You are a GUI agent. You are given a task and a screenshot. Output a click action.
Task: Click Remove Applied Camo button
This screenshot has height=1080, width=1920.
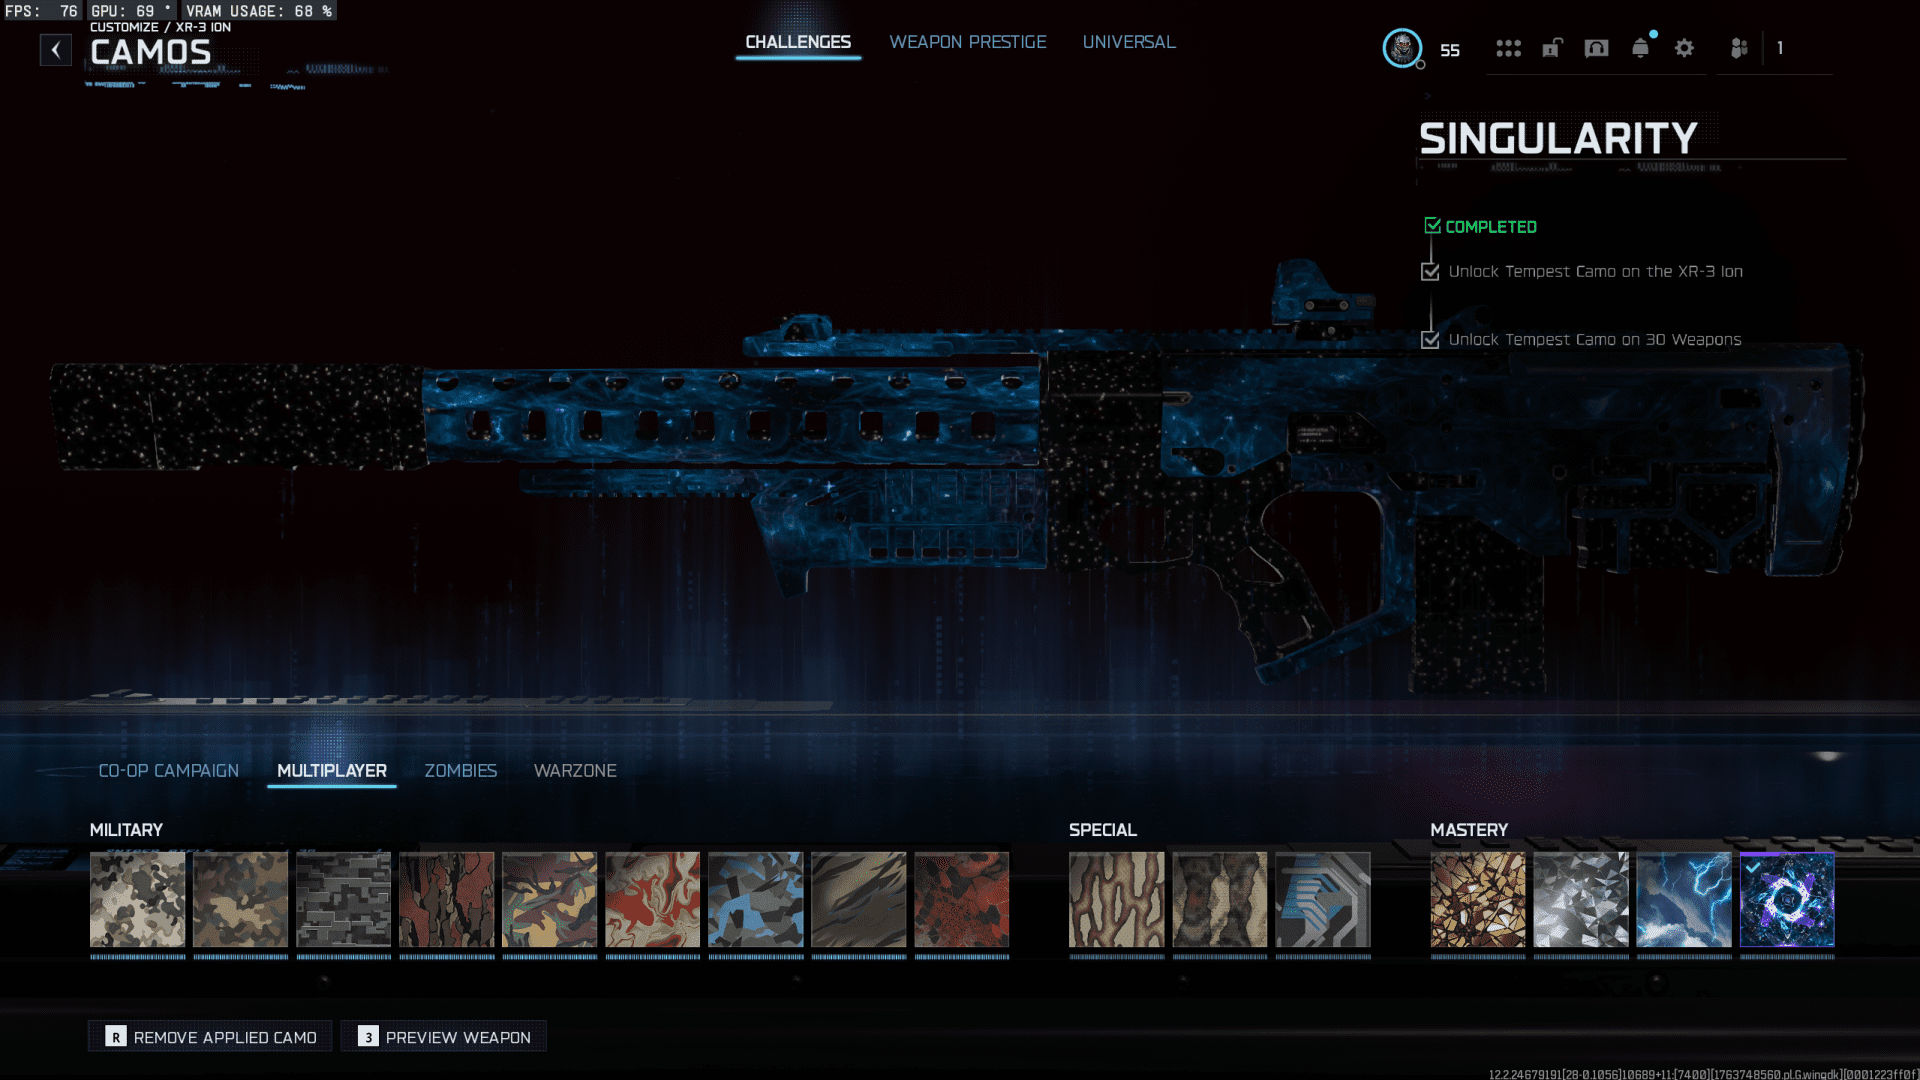coord(210,1037)
